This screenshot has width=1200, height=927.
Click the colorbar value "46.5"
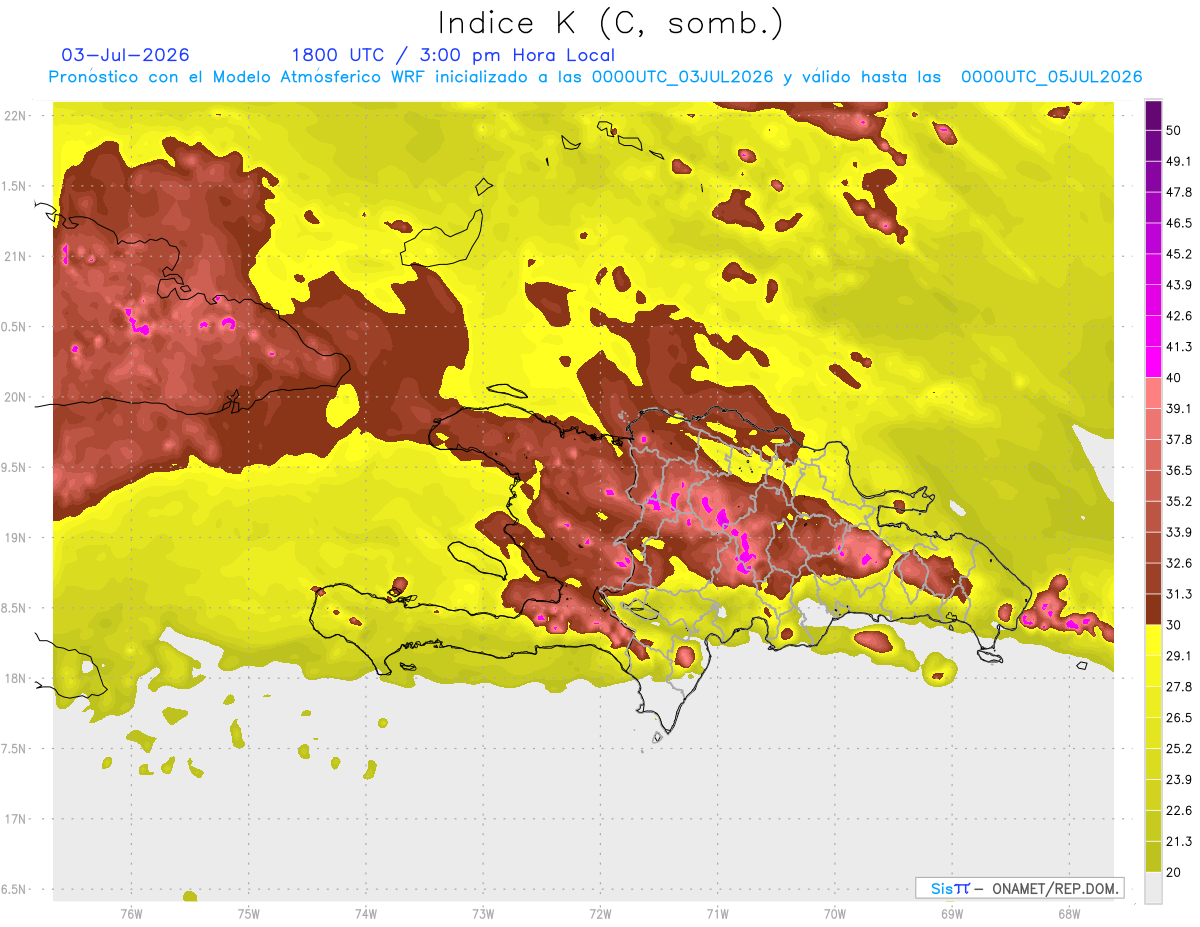click(1179, 224)
